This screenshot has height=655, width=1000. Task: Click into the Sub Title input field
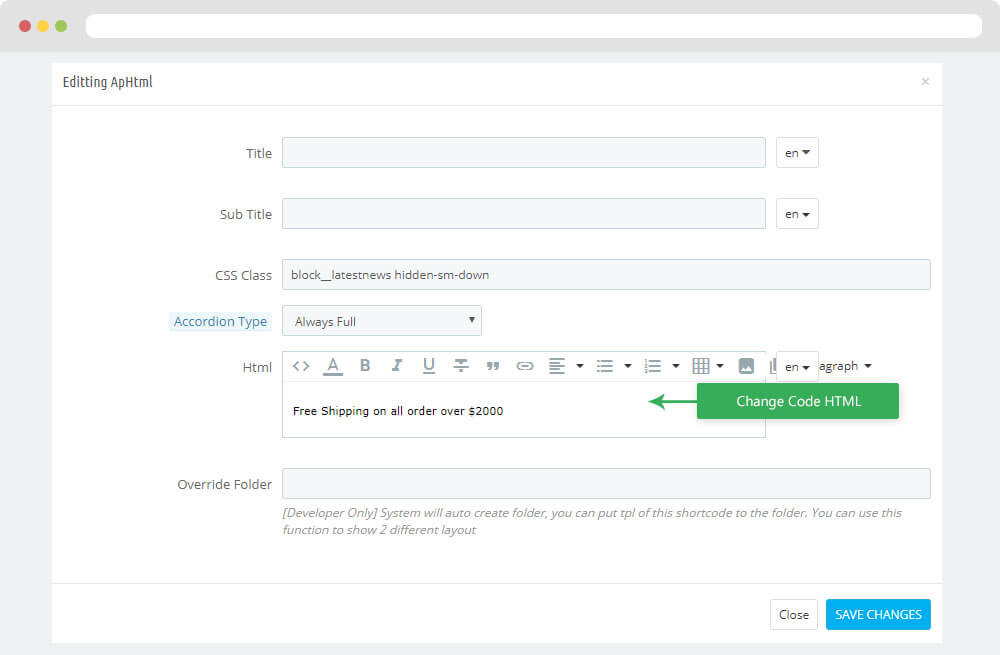point(524,214)
